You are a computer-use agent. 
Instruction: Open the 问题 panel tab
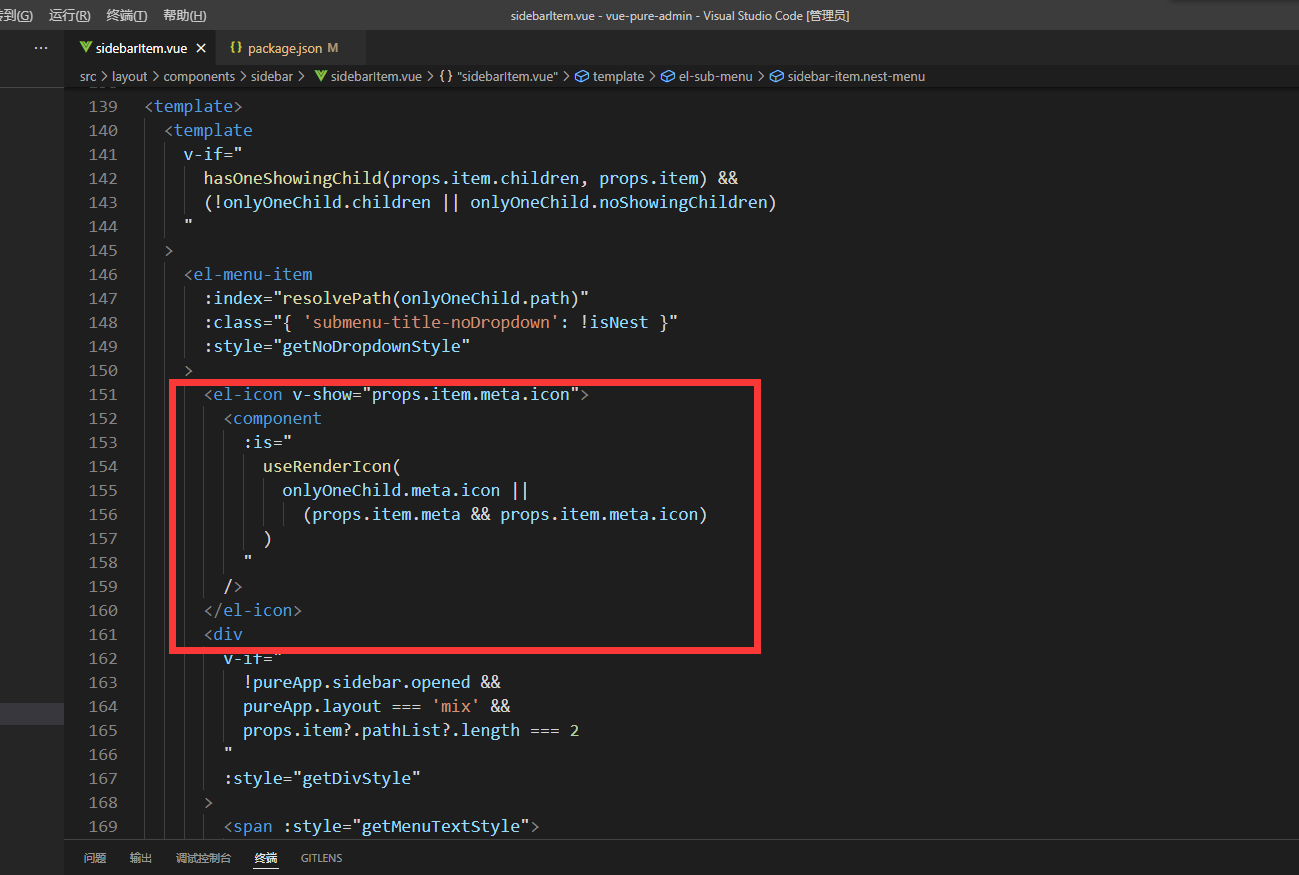click(95, 858)
